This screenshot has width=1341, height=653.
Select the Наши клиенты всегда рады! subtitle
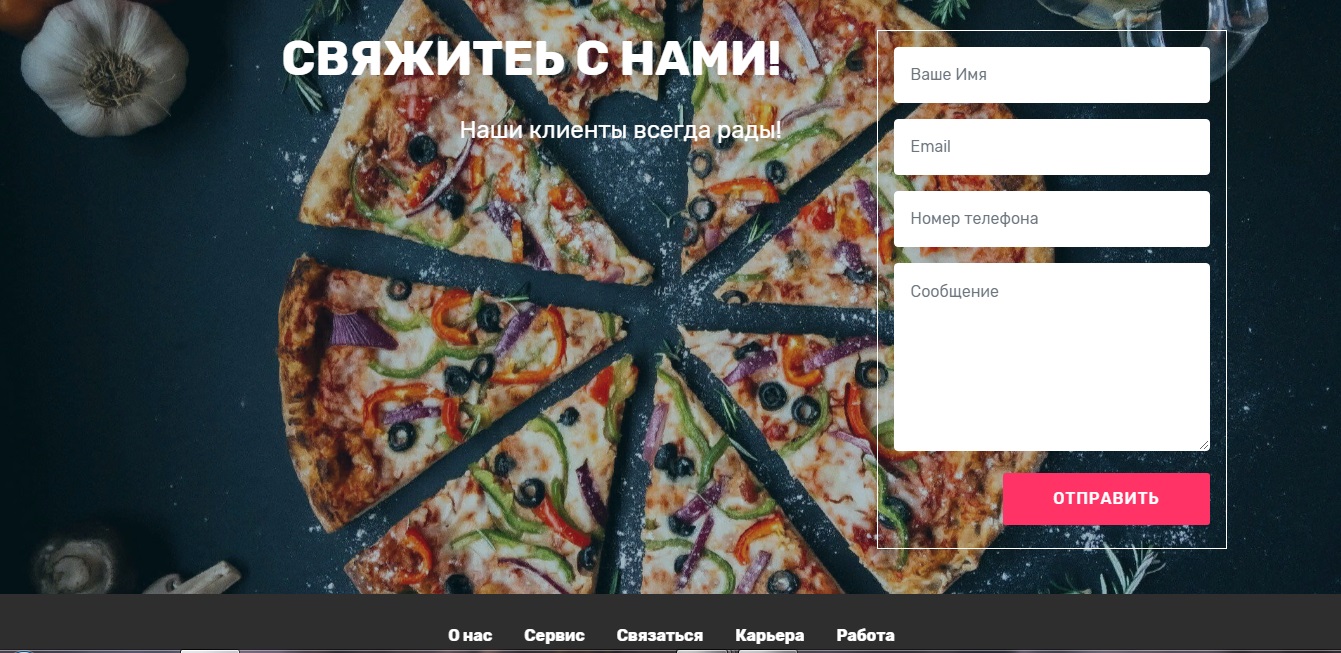(x=621, y=130)
